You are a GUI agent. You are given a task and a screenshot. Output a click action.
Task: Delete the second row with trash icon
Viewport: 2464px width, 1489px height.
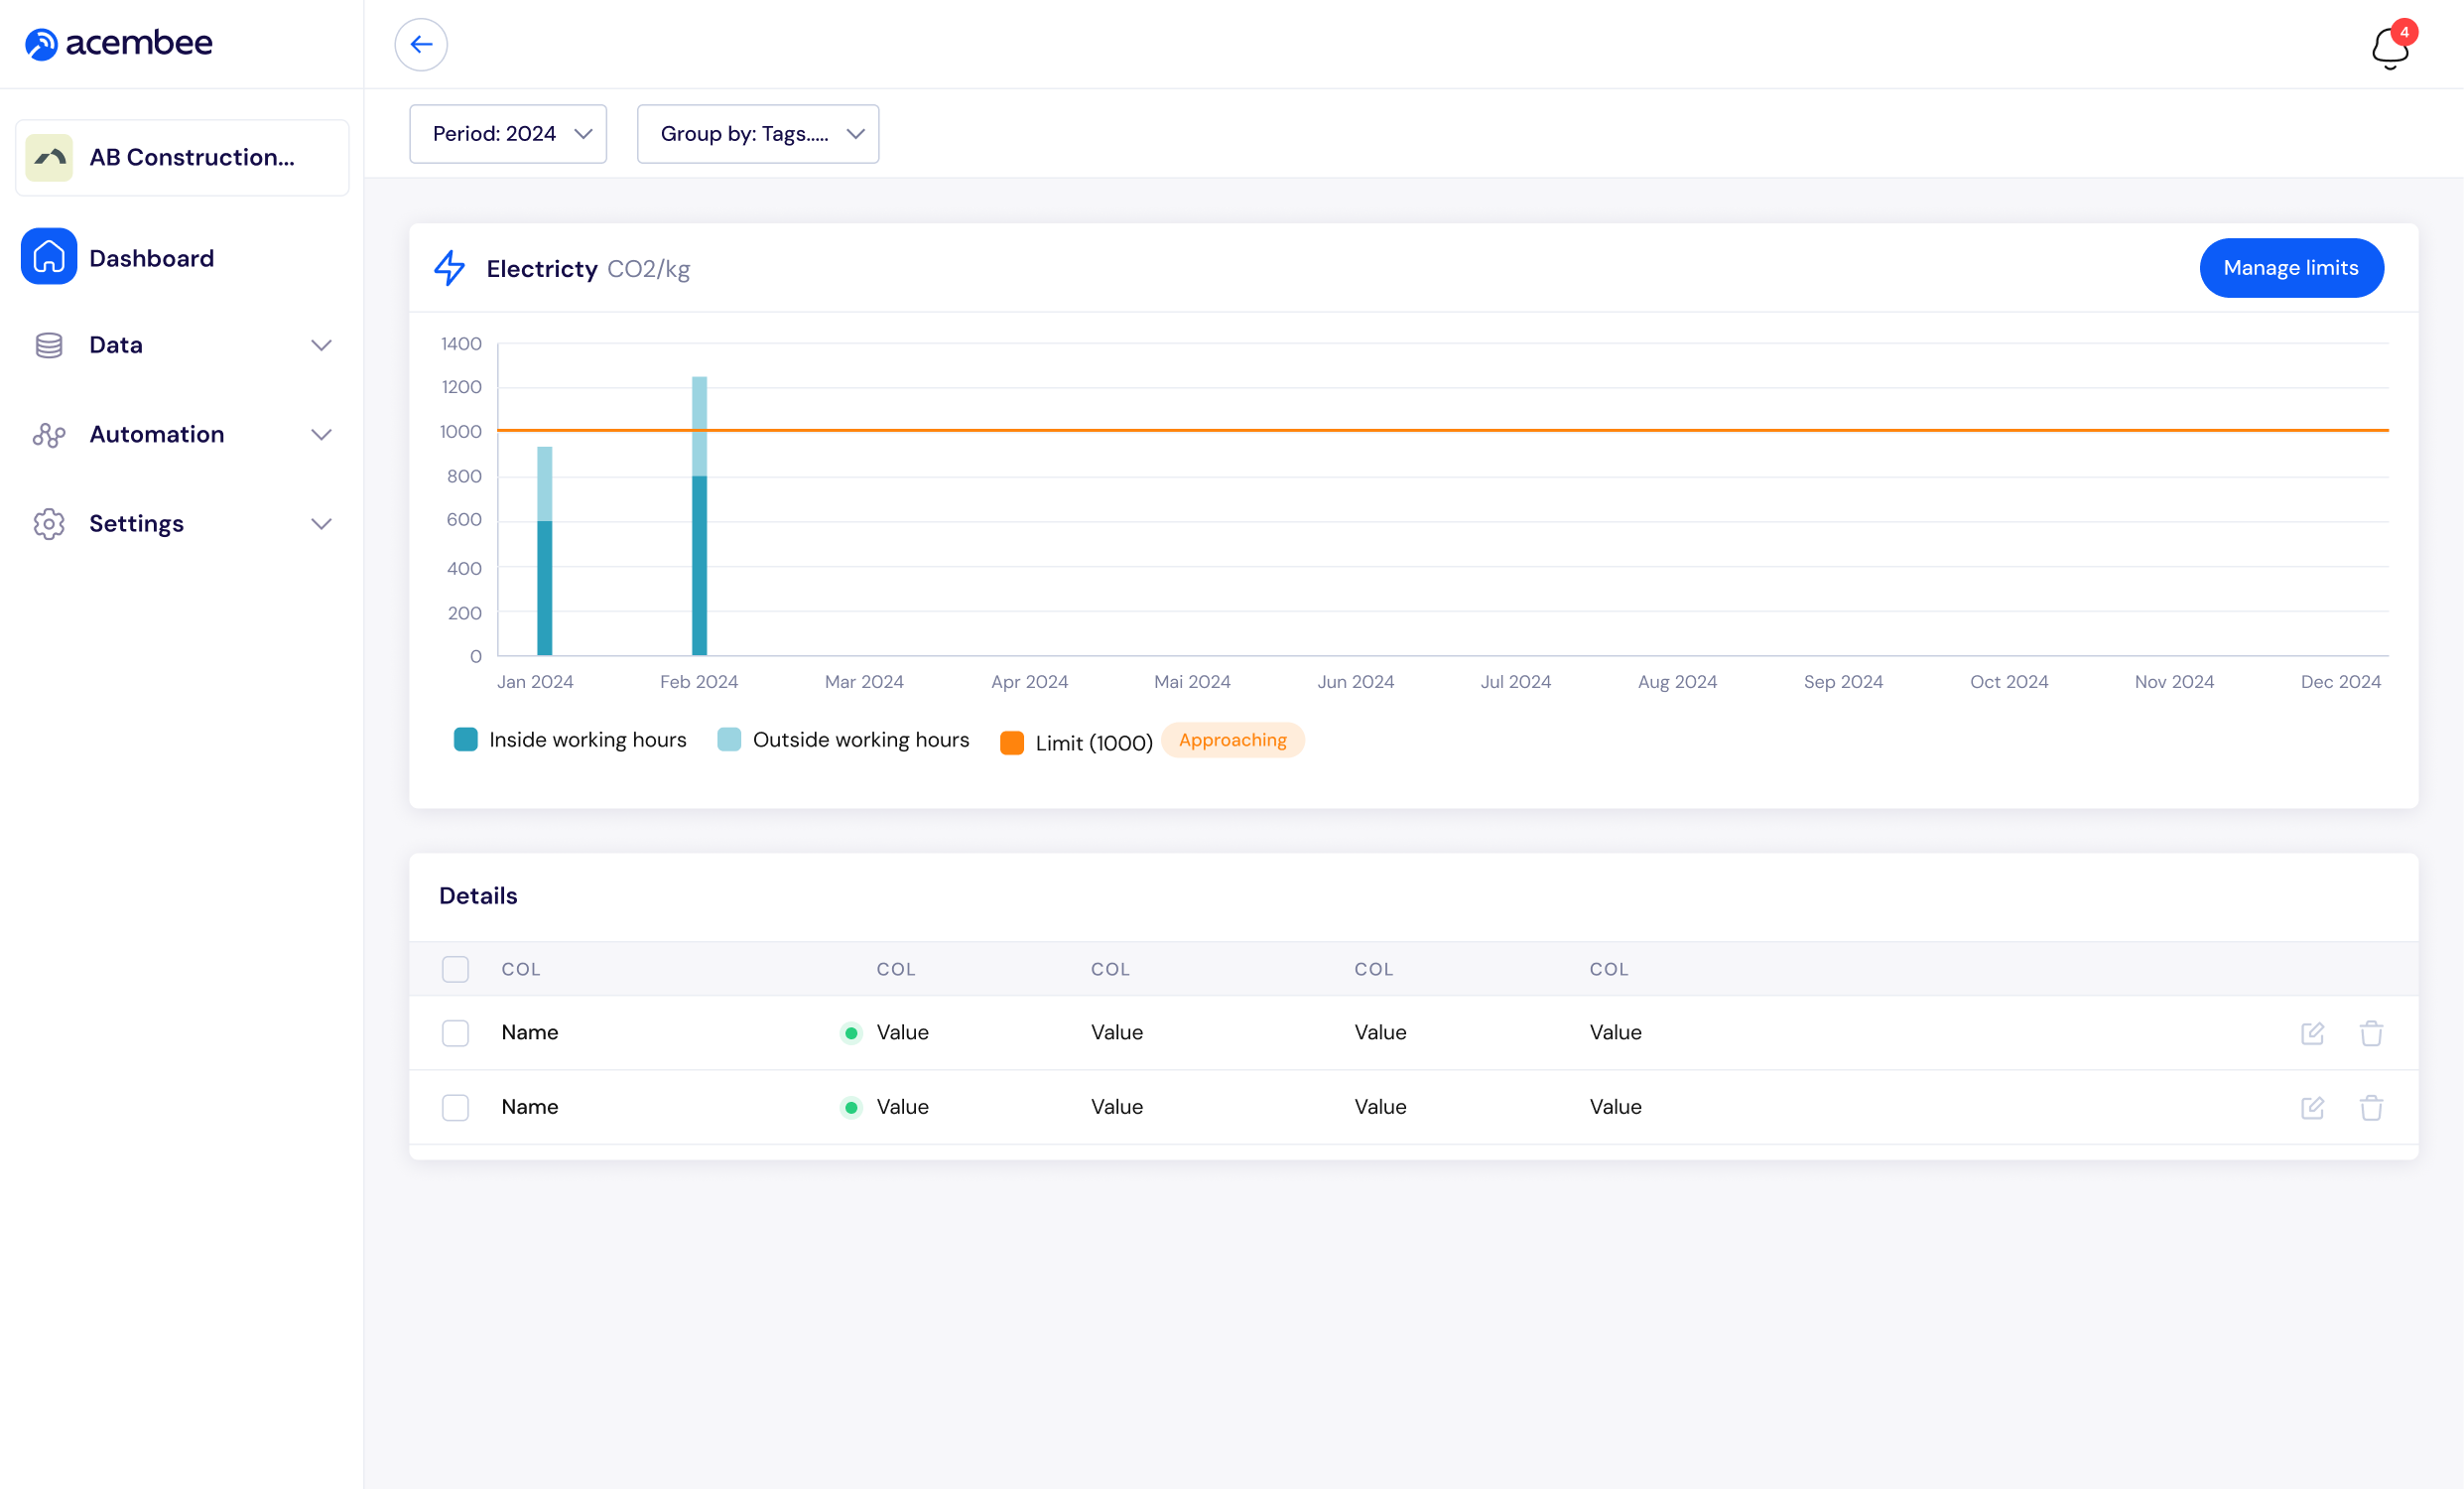[2370, 1107]
